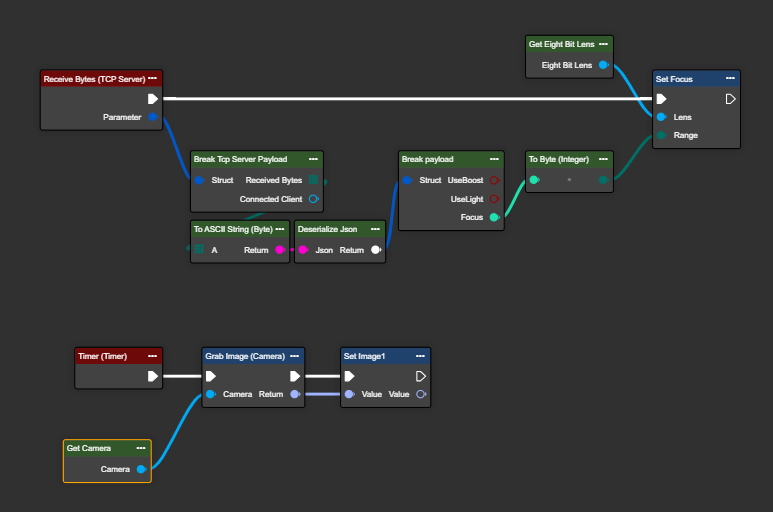
Task: Click the green Focus output pin
Action: [493, 217]
